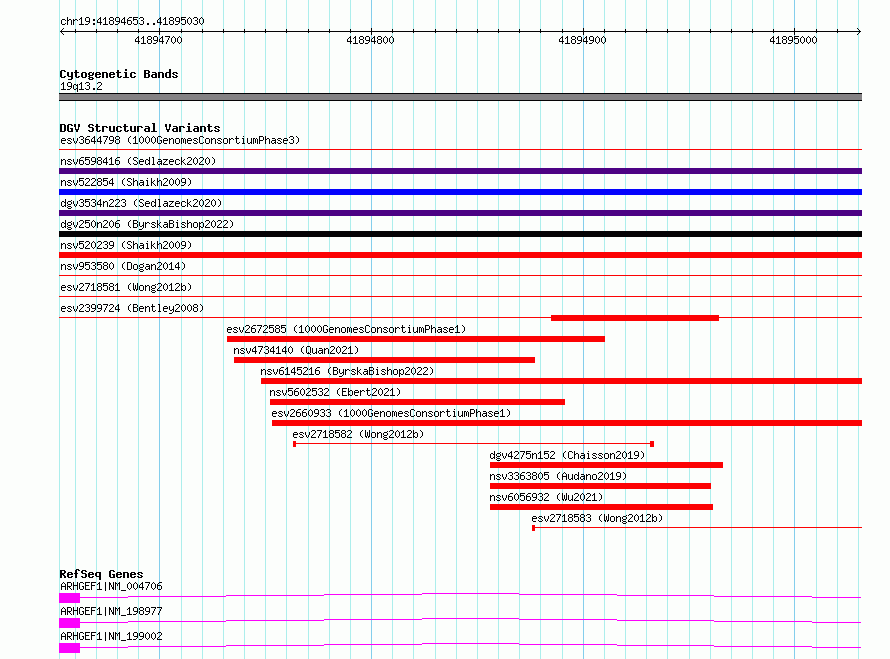Open the dgv3534n223 (Sedlazeck2020) label
The width and height of the screenshot is (890, 659).
tap(141, 203)
